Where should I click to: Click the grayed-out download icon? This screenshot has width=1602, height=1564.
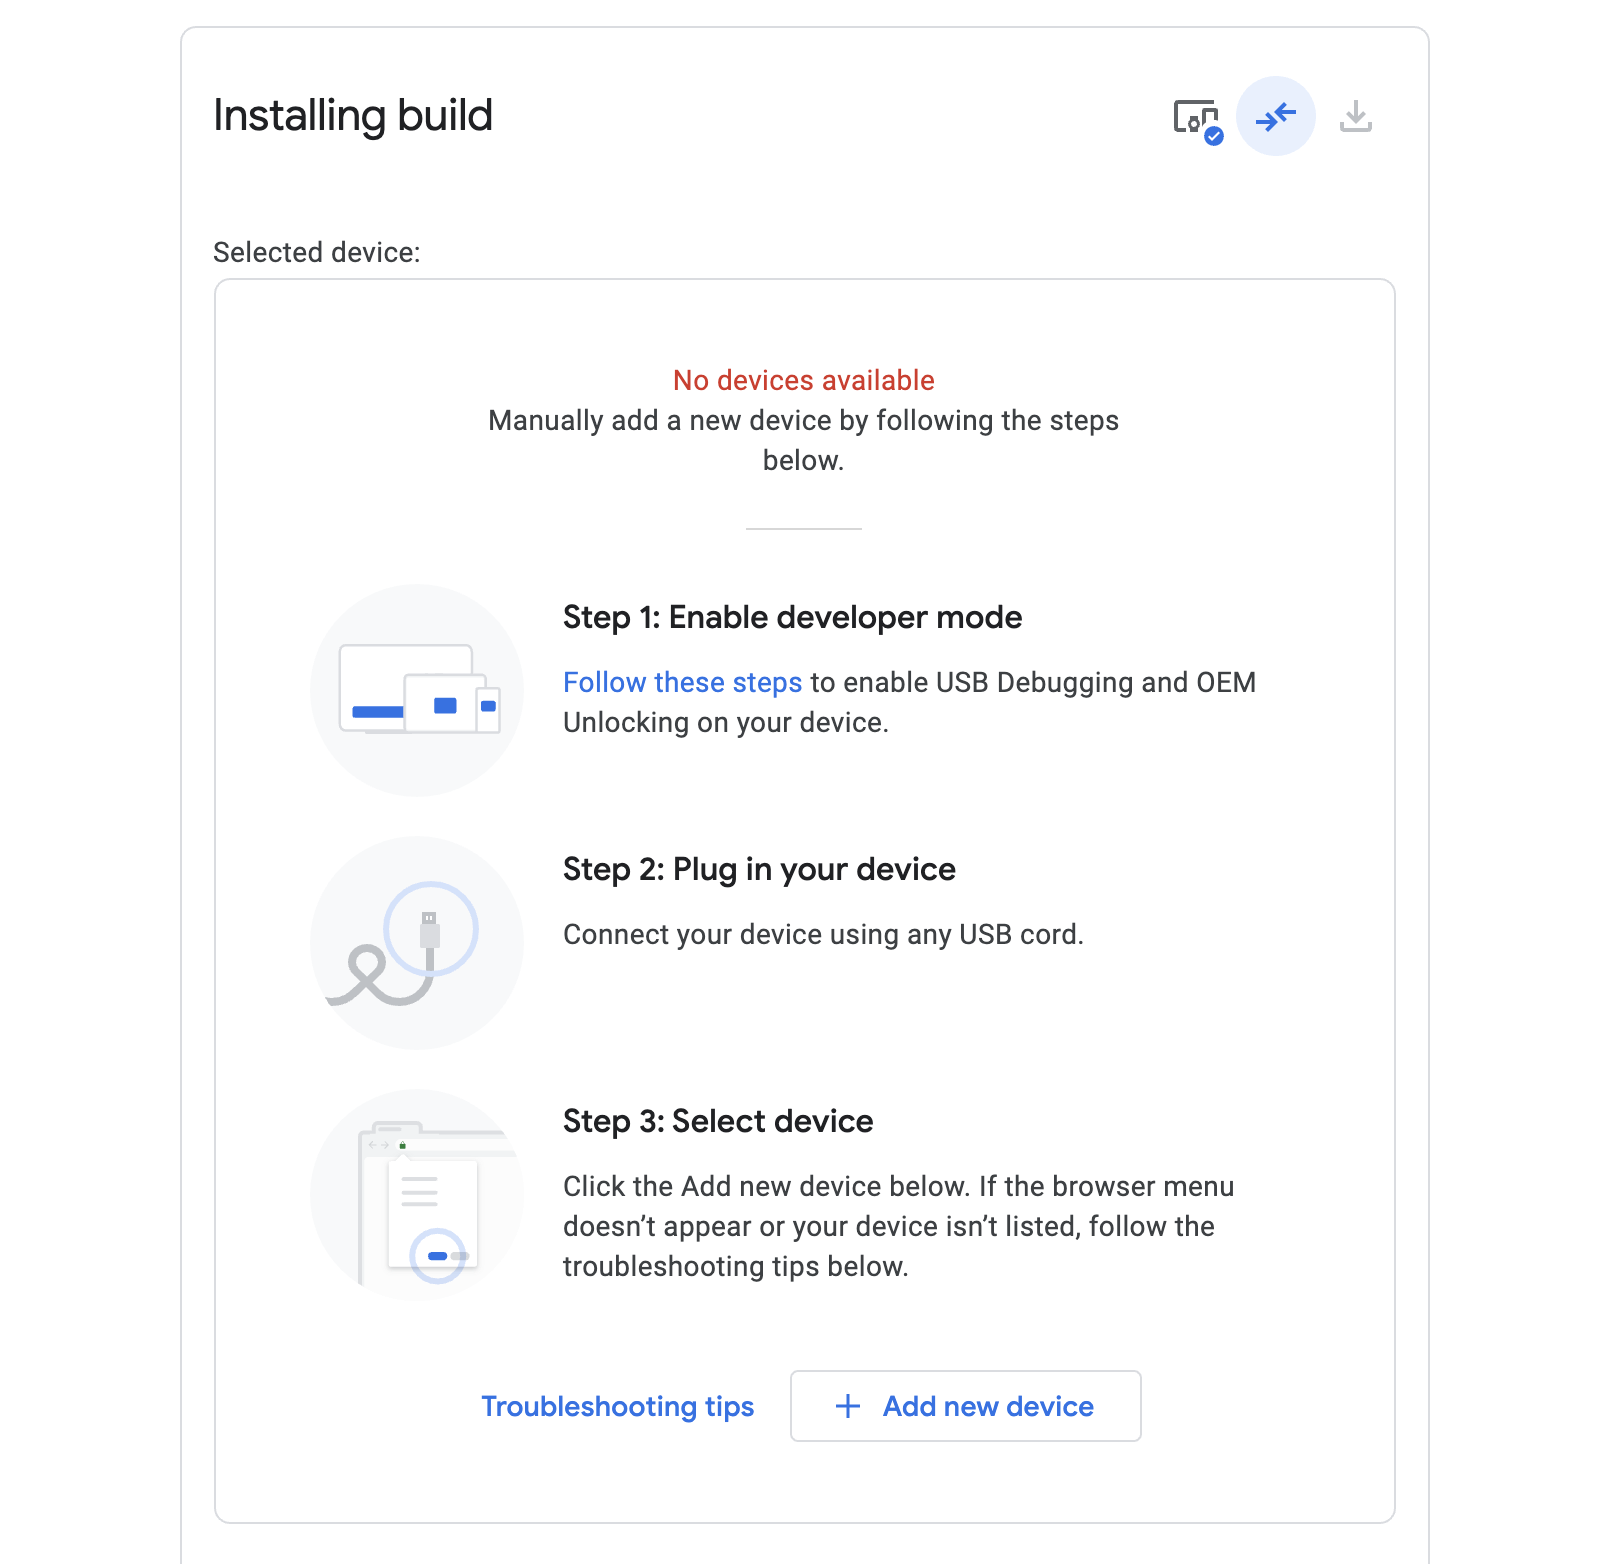pos(1355,117)
